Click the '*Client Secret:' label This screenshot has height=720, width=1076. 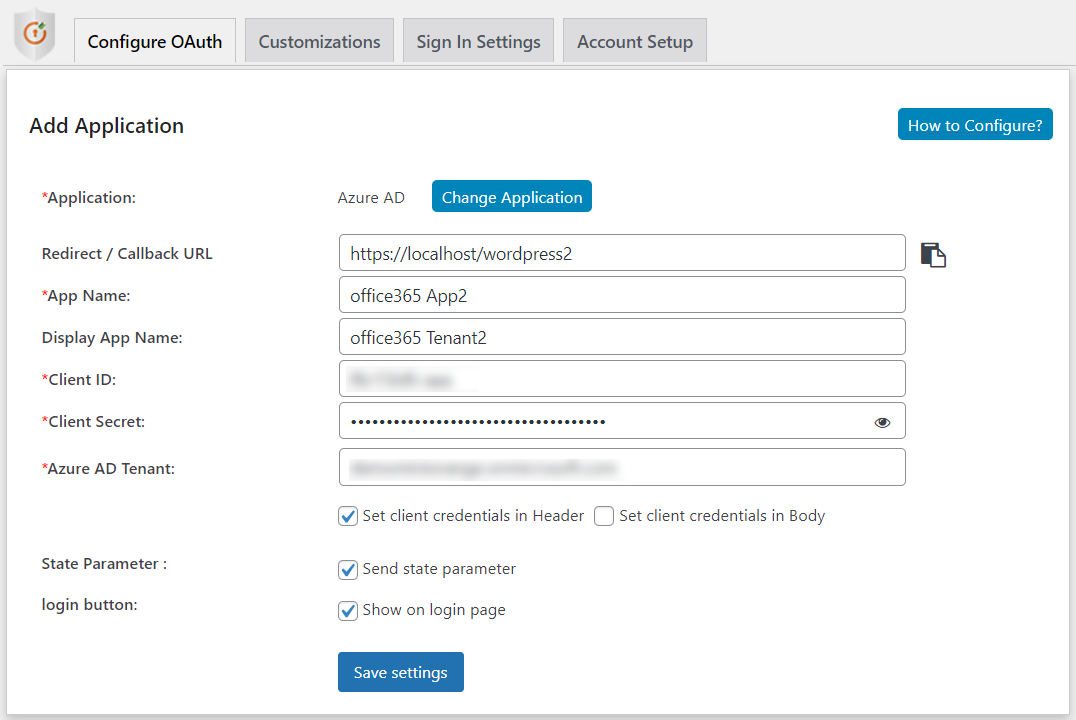pos(93,422)
